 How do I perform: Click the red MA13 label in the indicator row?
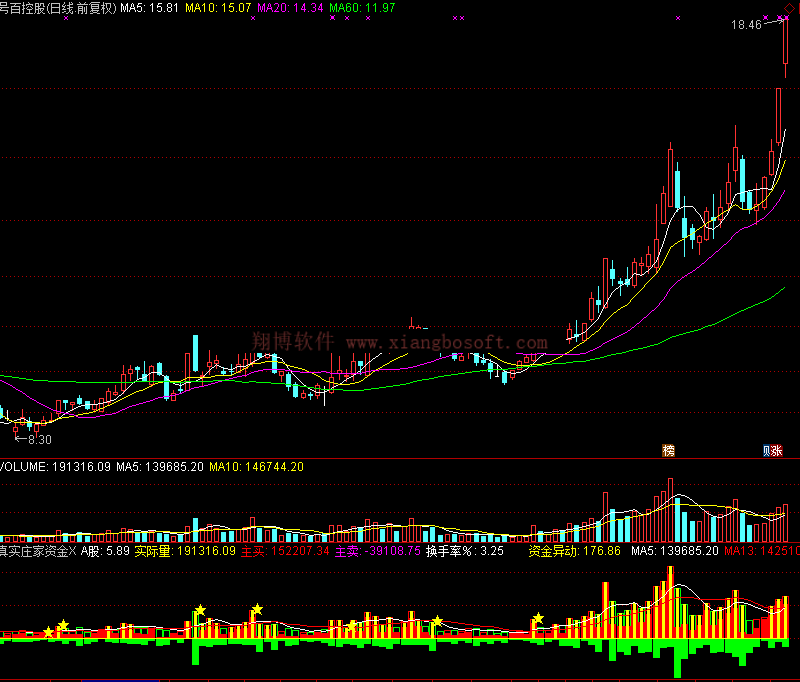click(762, 551)
